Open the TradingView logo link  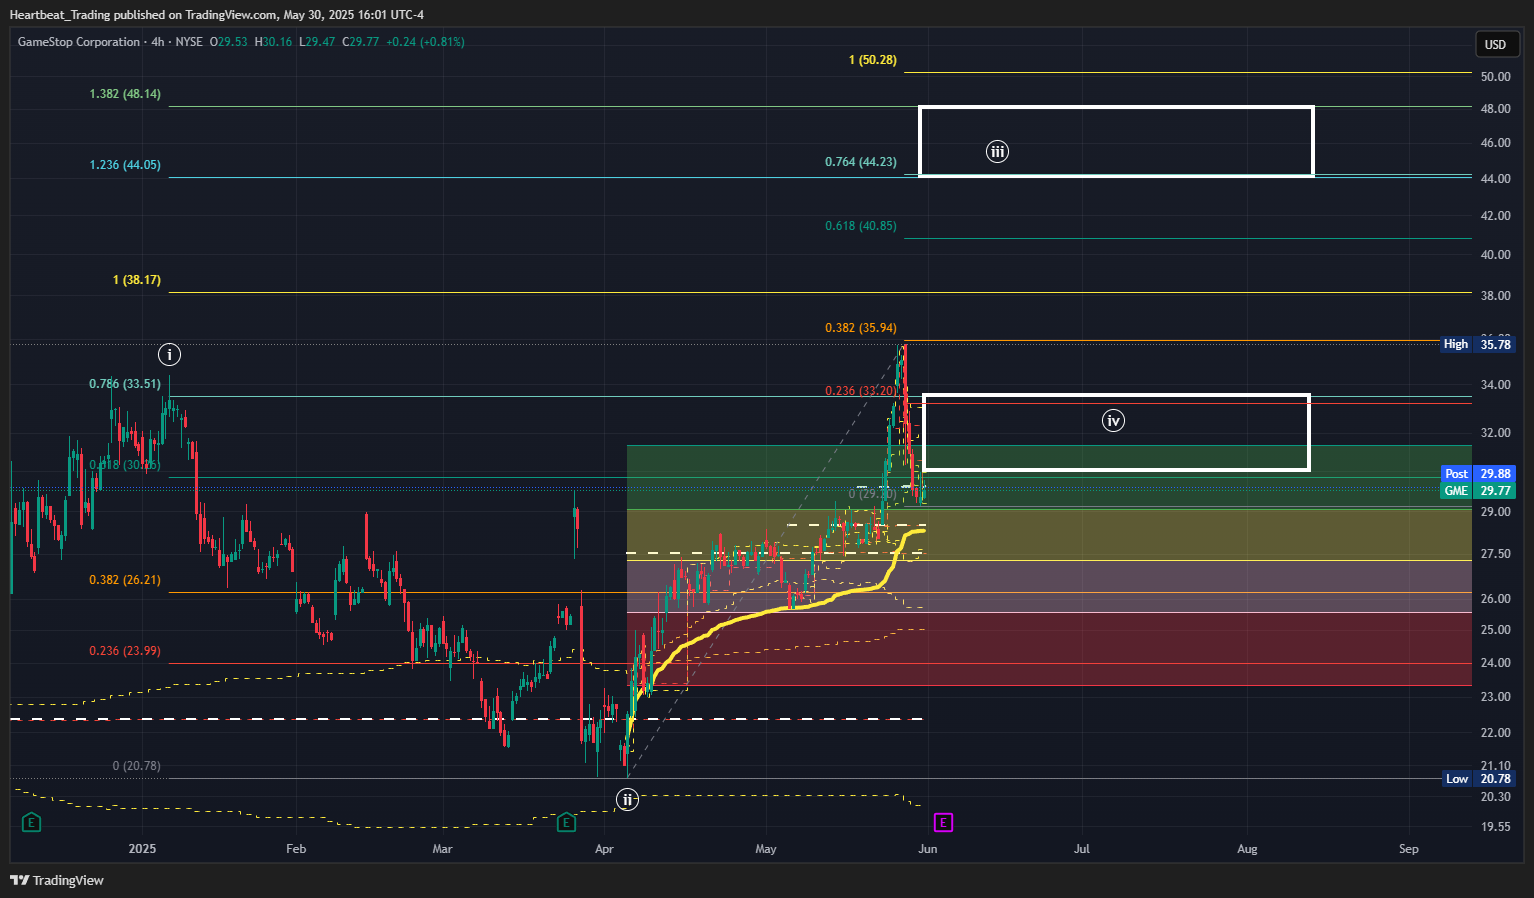tap(57, 880)
